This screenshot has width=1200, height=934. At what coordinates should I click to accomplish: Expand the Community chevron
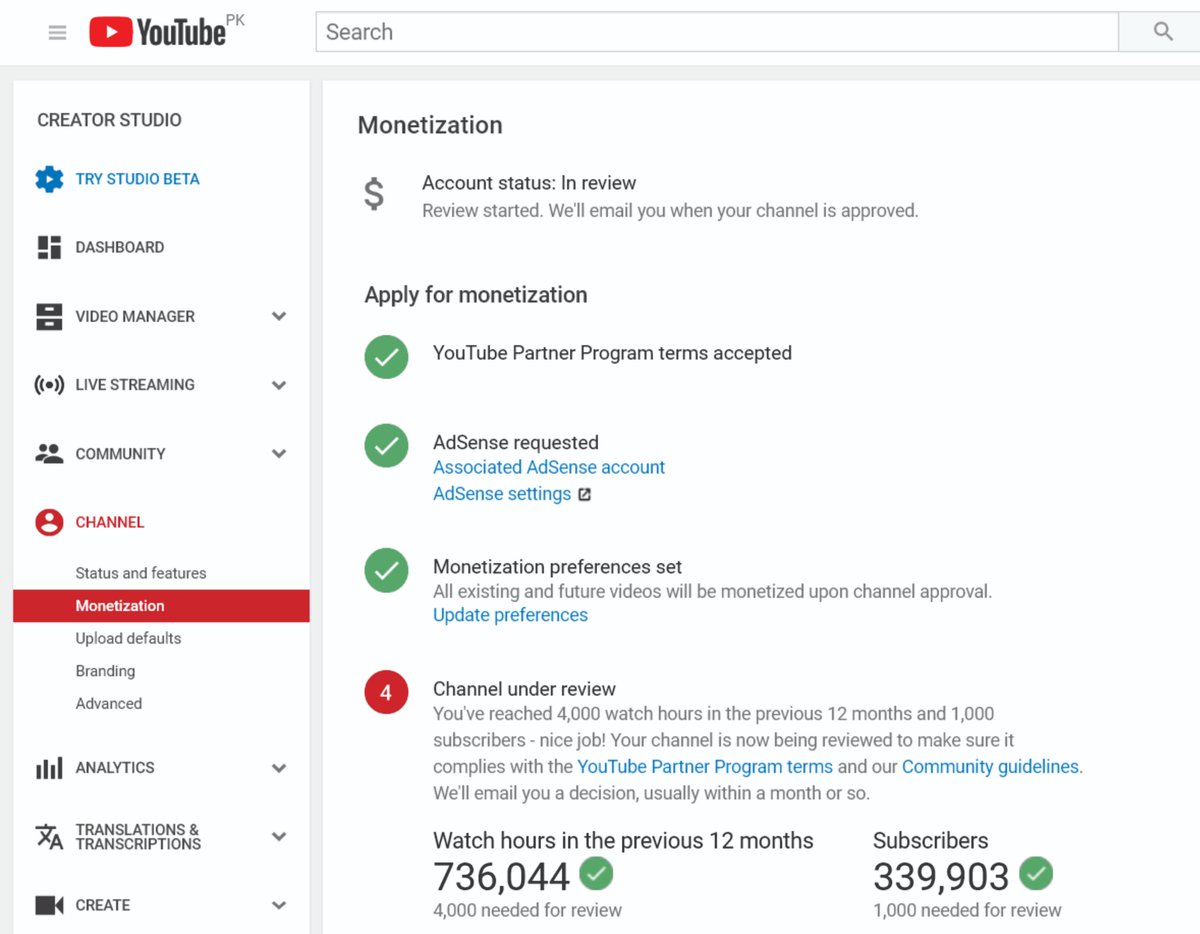click(279, 453)
